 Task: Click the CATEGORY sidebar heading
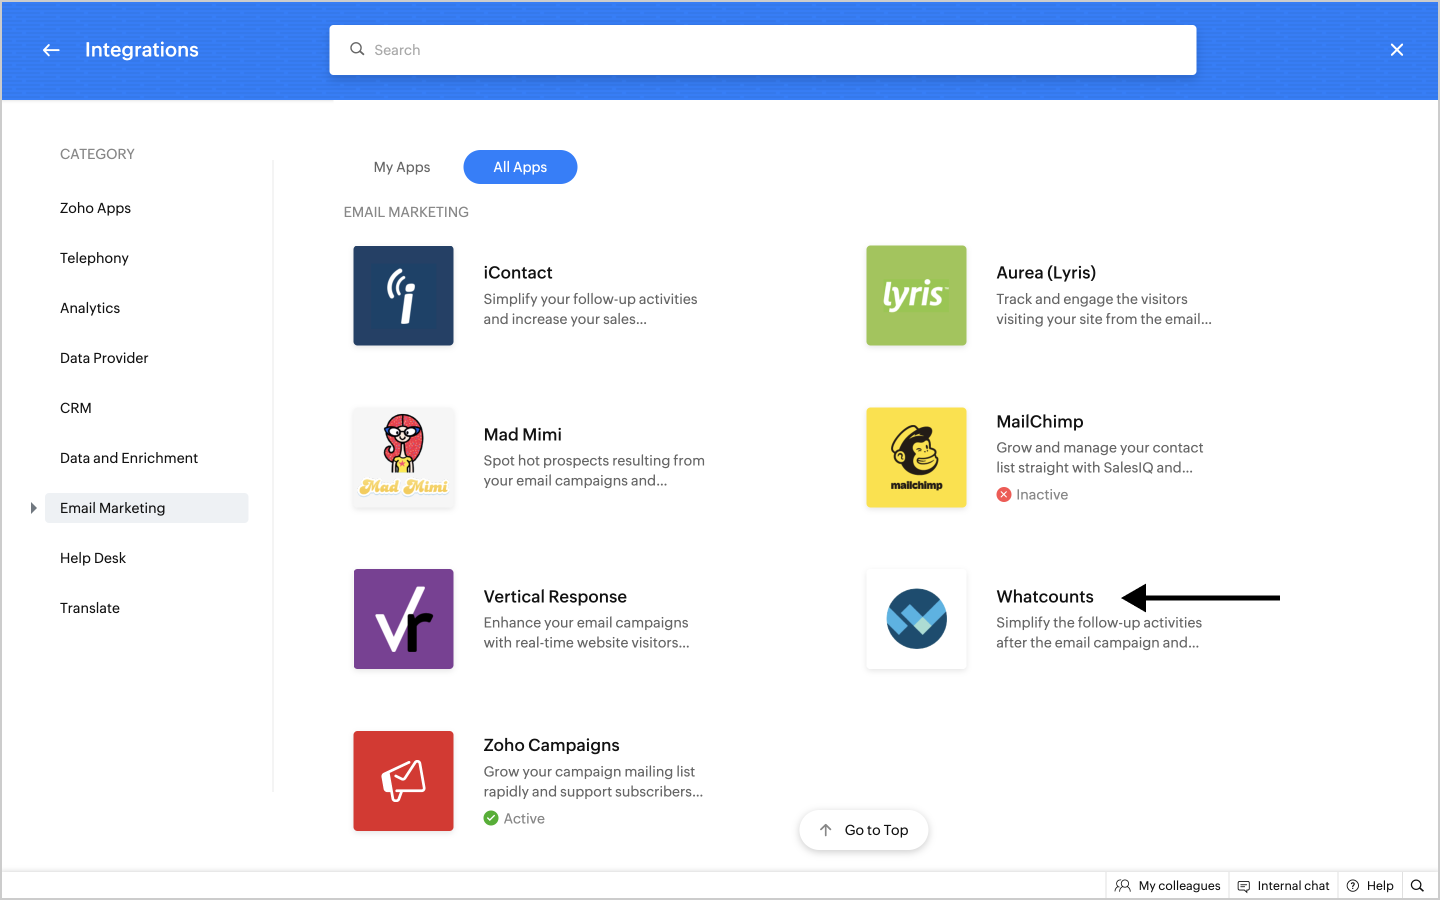(x=97, y=154)
